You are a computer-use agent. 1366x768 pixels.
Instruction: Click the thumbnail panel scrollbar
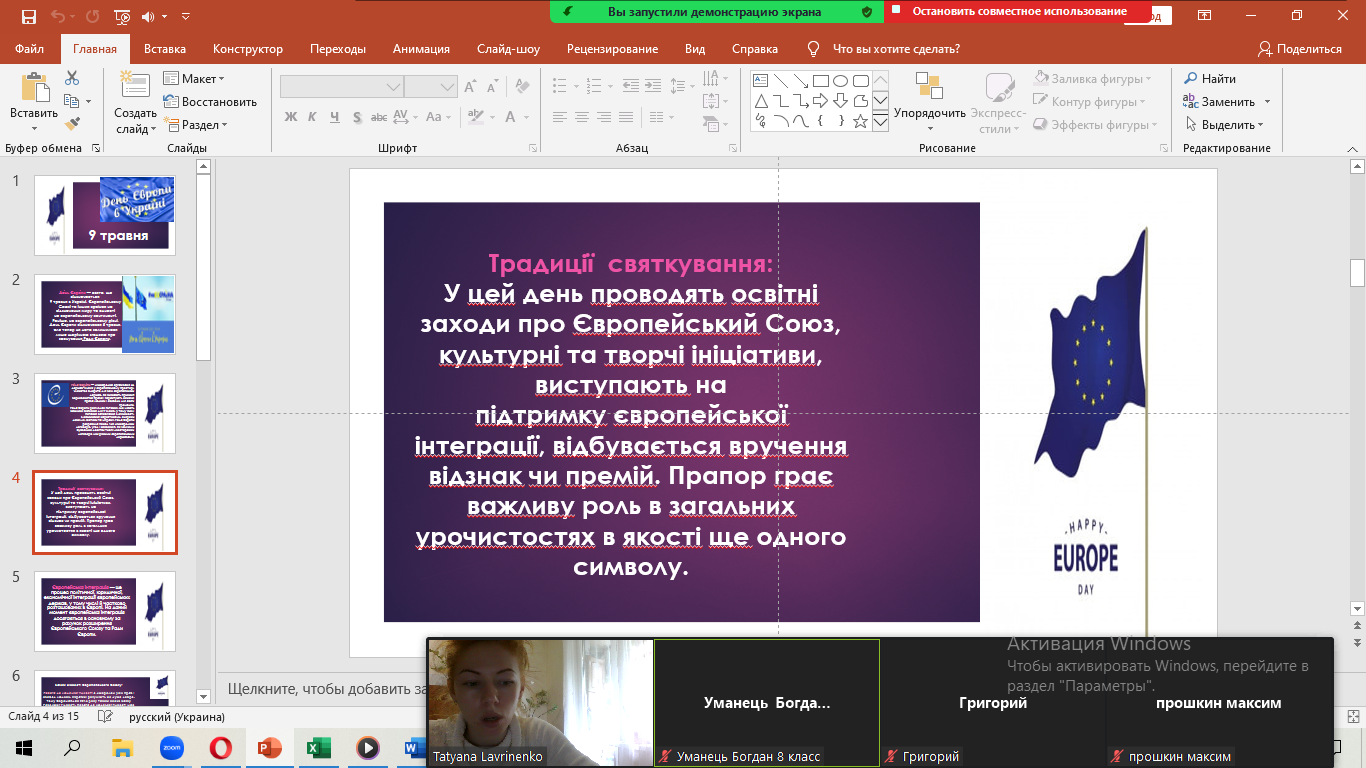(x=204, y=270)
